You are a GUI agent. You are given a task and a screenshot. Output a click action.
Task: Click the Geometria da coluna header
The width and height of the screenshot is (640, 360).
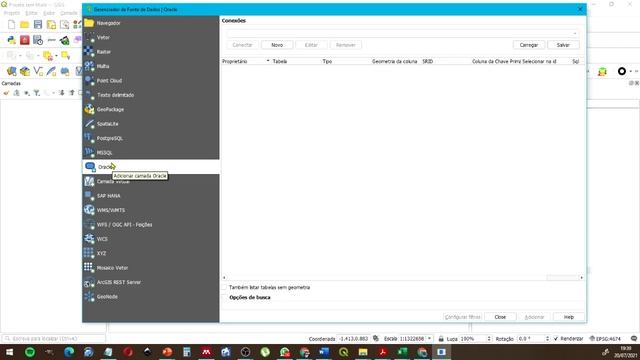(395, 61)
